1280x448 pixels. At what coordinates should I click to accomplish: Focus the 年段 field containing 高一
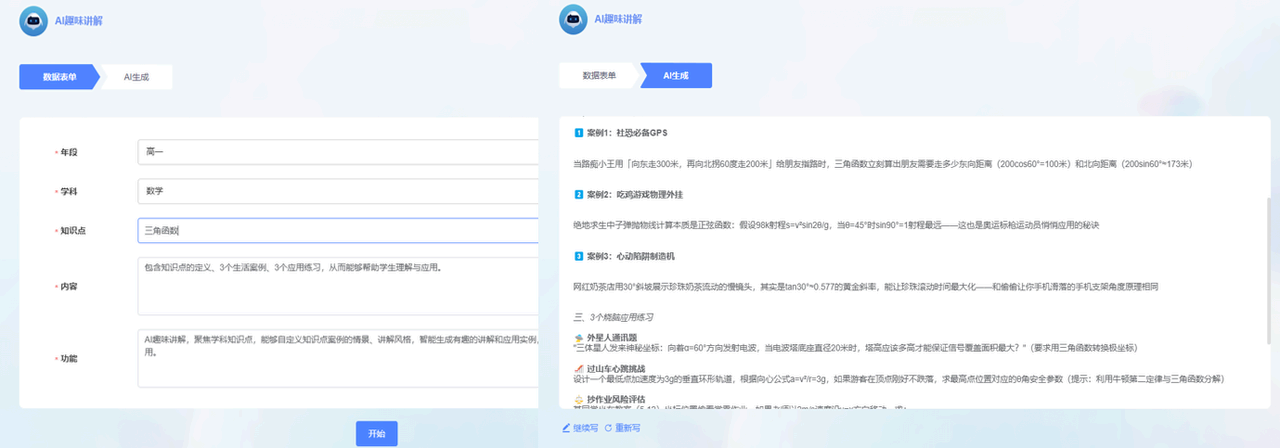point(338,151)
